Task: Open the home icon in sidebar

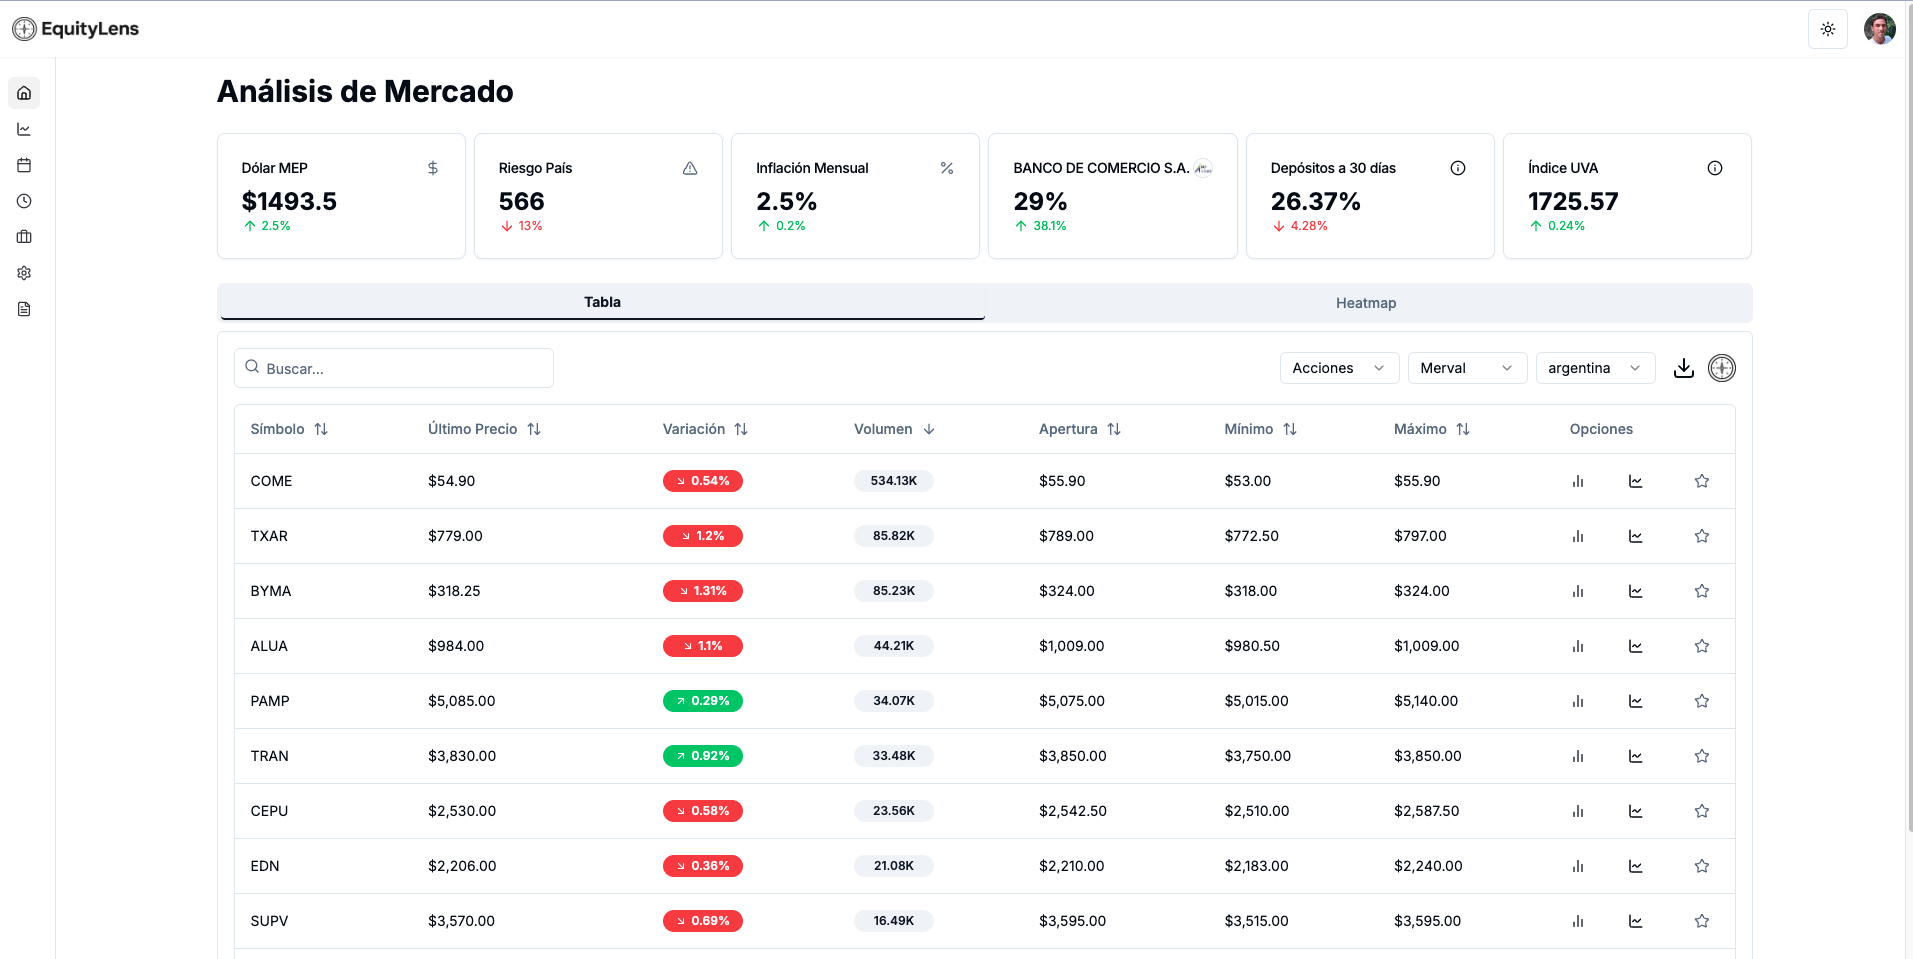Action: (x=24, y=93)
